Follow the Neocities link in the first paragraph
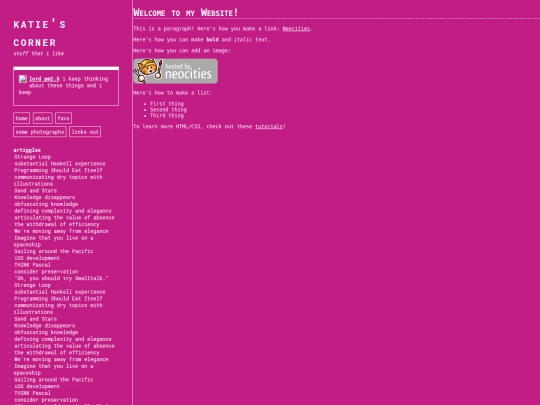This screenshot has width=540, height=405. tap(296, 29)
